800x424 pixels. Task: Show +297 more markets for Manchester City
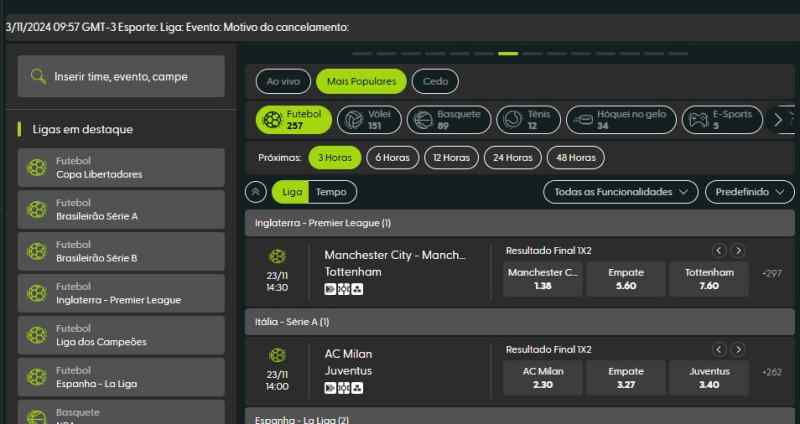(x=772, y=274)
